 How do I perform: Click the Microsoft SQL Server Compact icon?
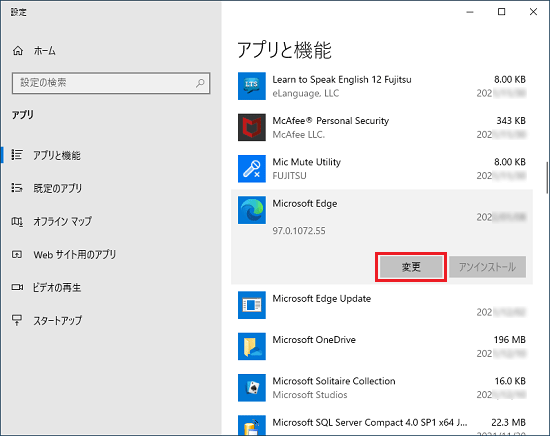click(252, 425)
